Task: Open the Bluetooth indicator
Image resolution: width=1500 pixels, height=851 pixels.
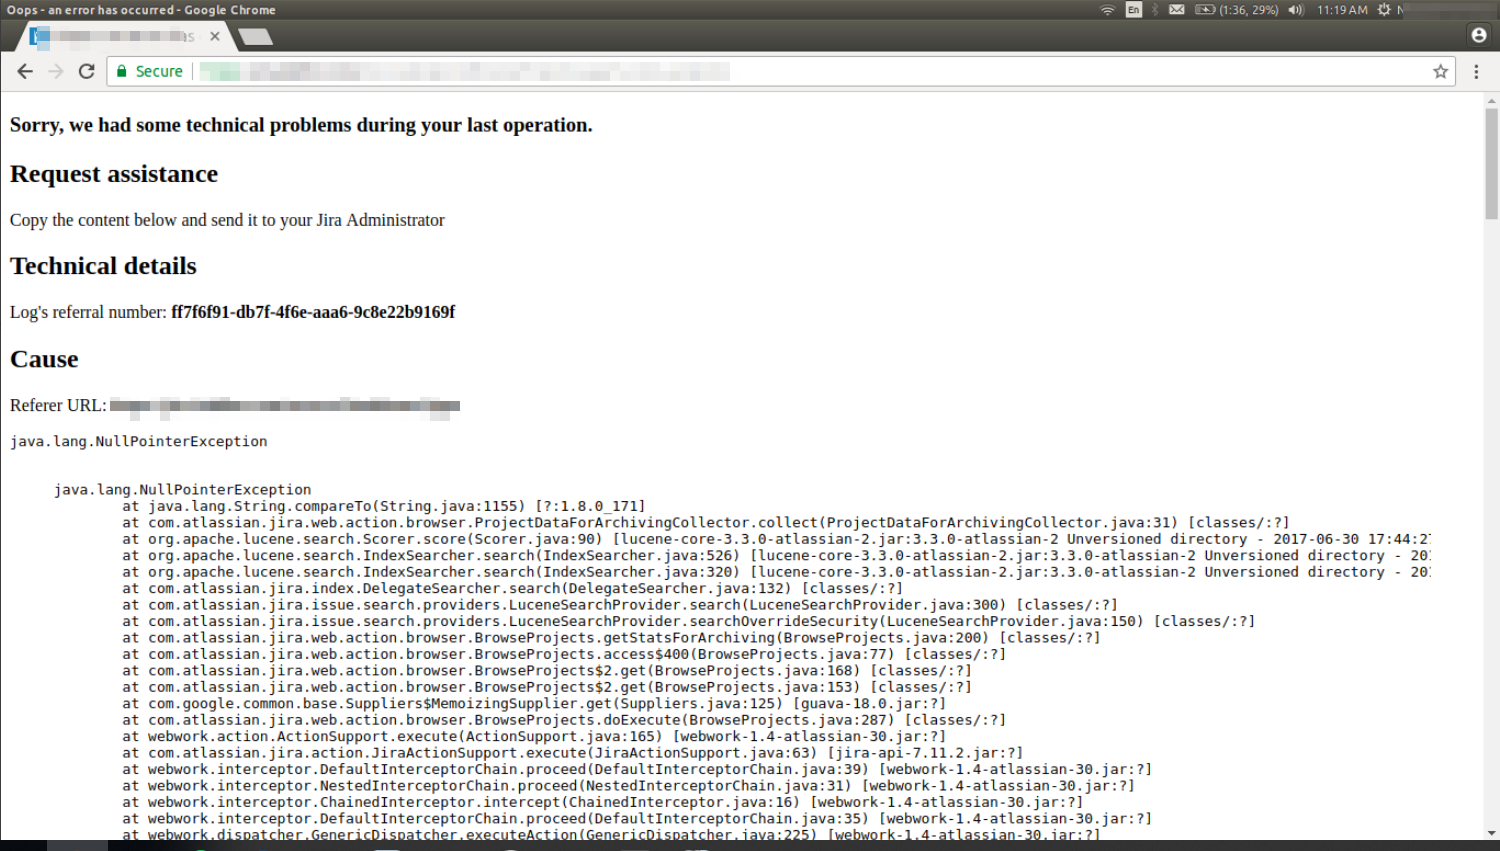Action: click(1155, 10)
